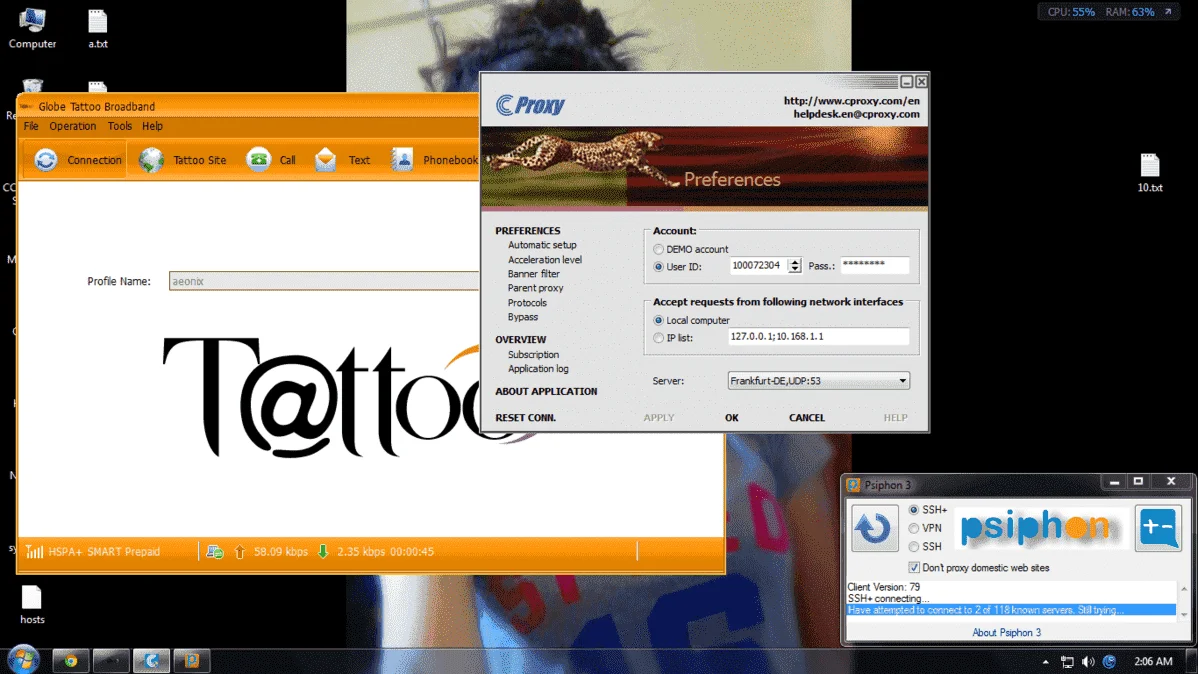Click ABOUT APPLICATION in CProxy
1198x674 pixels.
[546, 391]
